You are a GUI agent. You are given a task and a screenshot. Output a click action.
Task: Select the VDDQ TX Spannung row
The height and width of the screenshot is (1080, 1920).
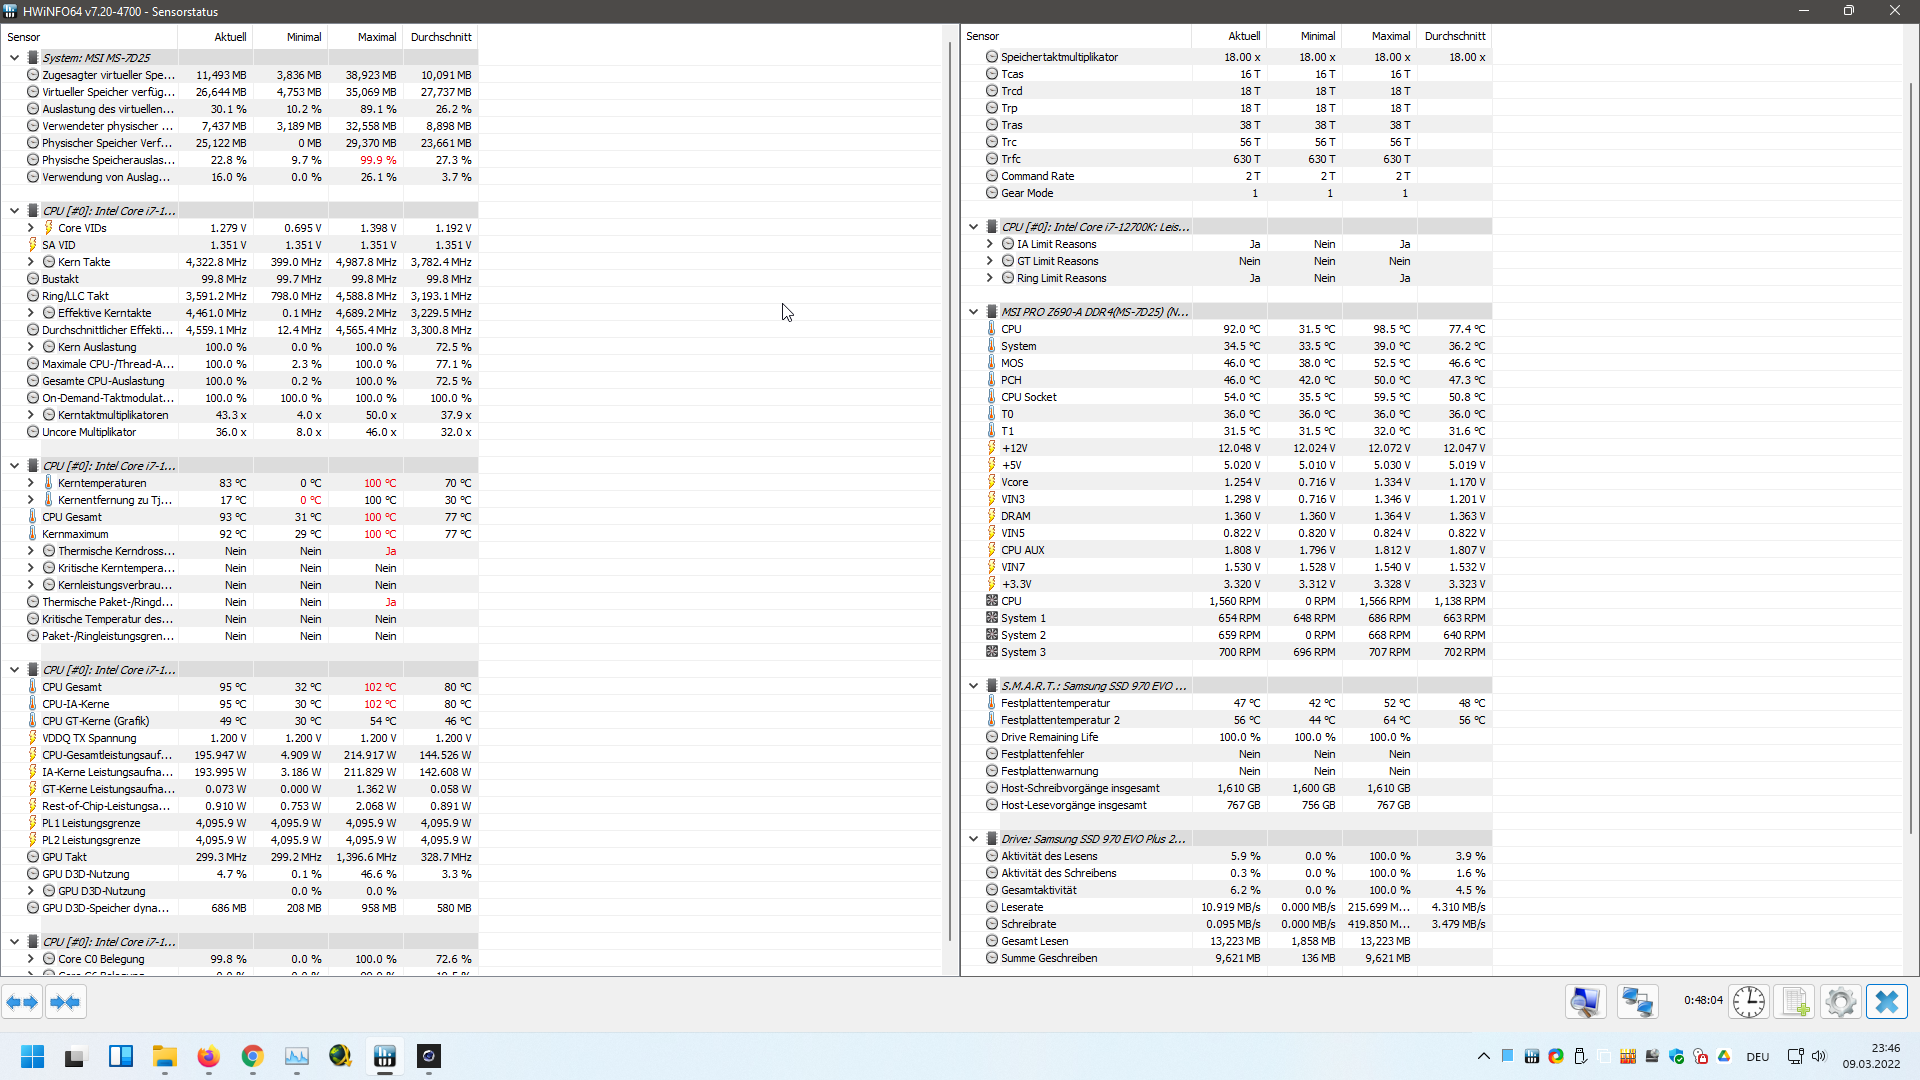tap(239, 738)
